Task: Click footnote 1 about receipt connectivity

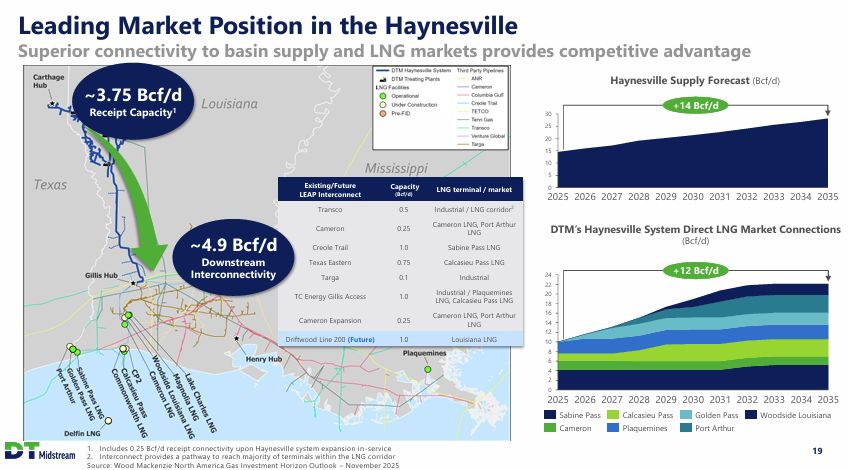Action: click(239, 448)
